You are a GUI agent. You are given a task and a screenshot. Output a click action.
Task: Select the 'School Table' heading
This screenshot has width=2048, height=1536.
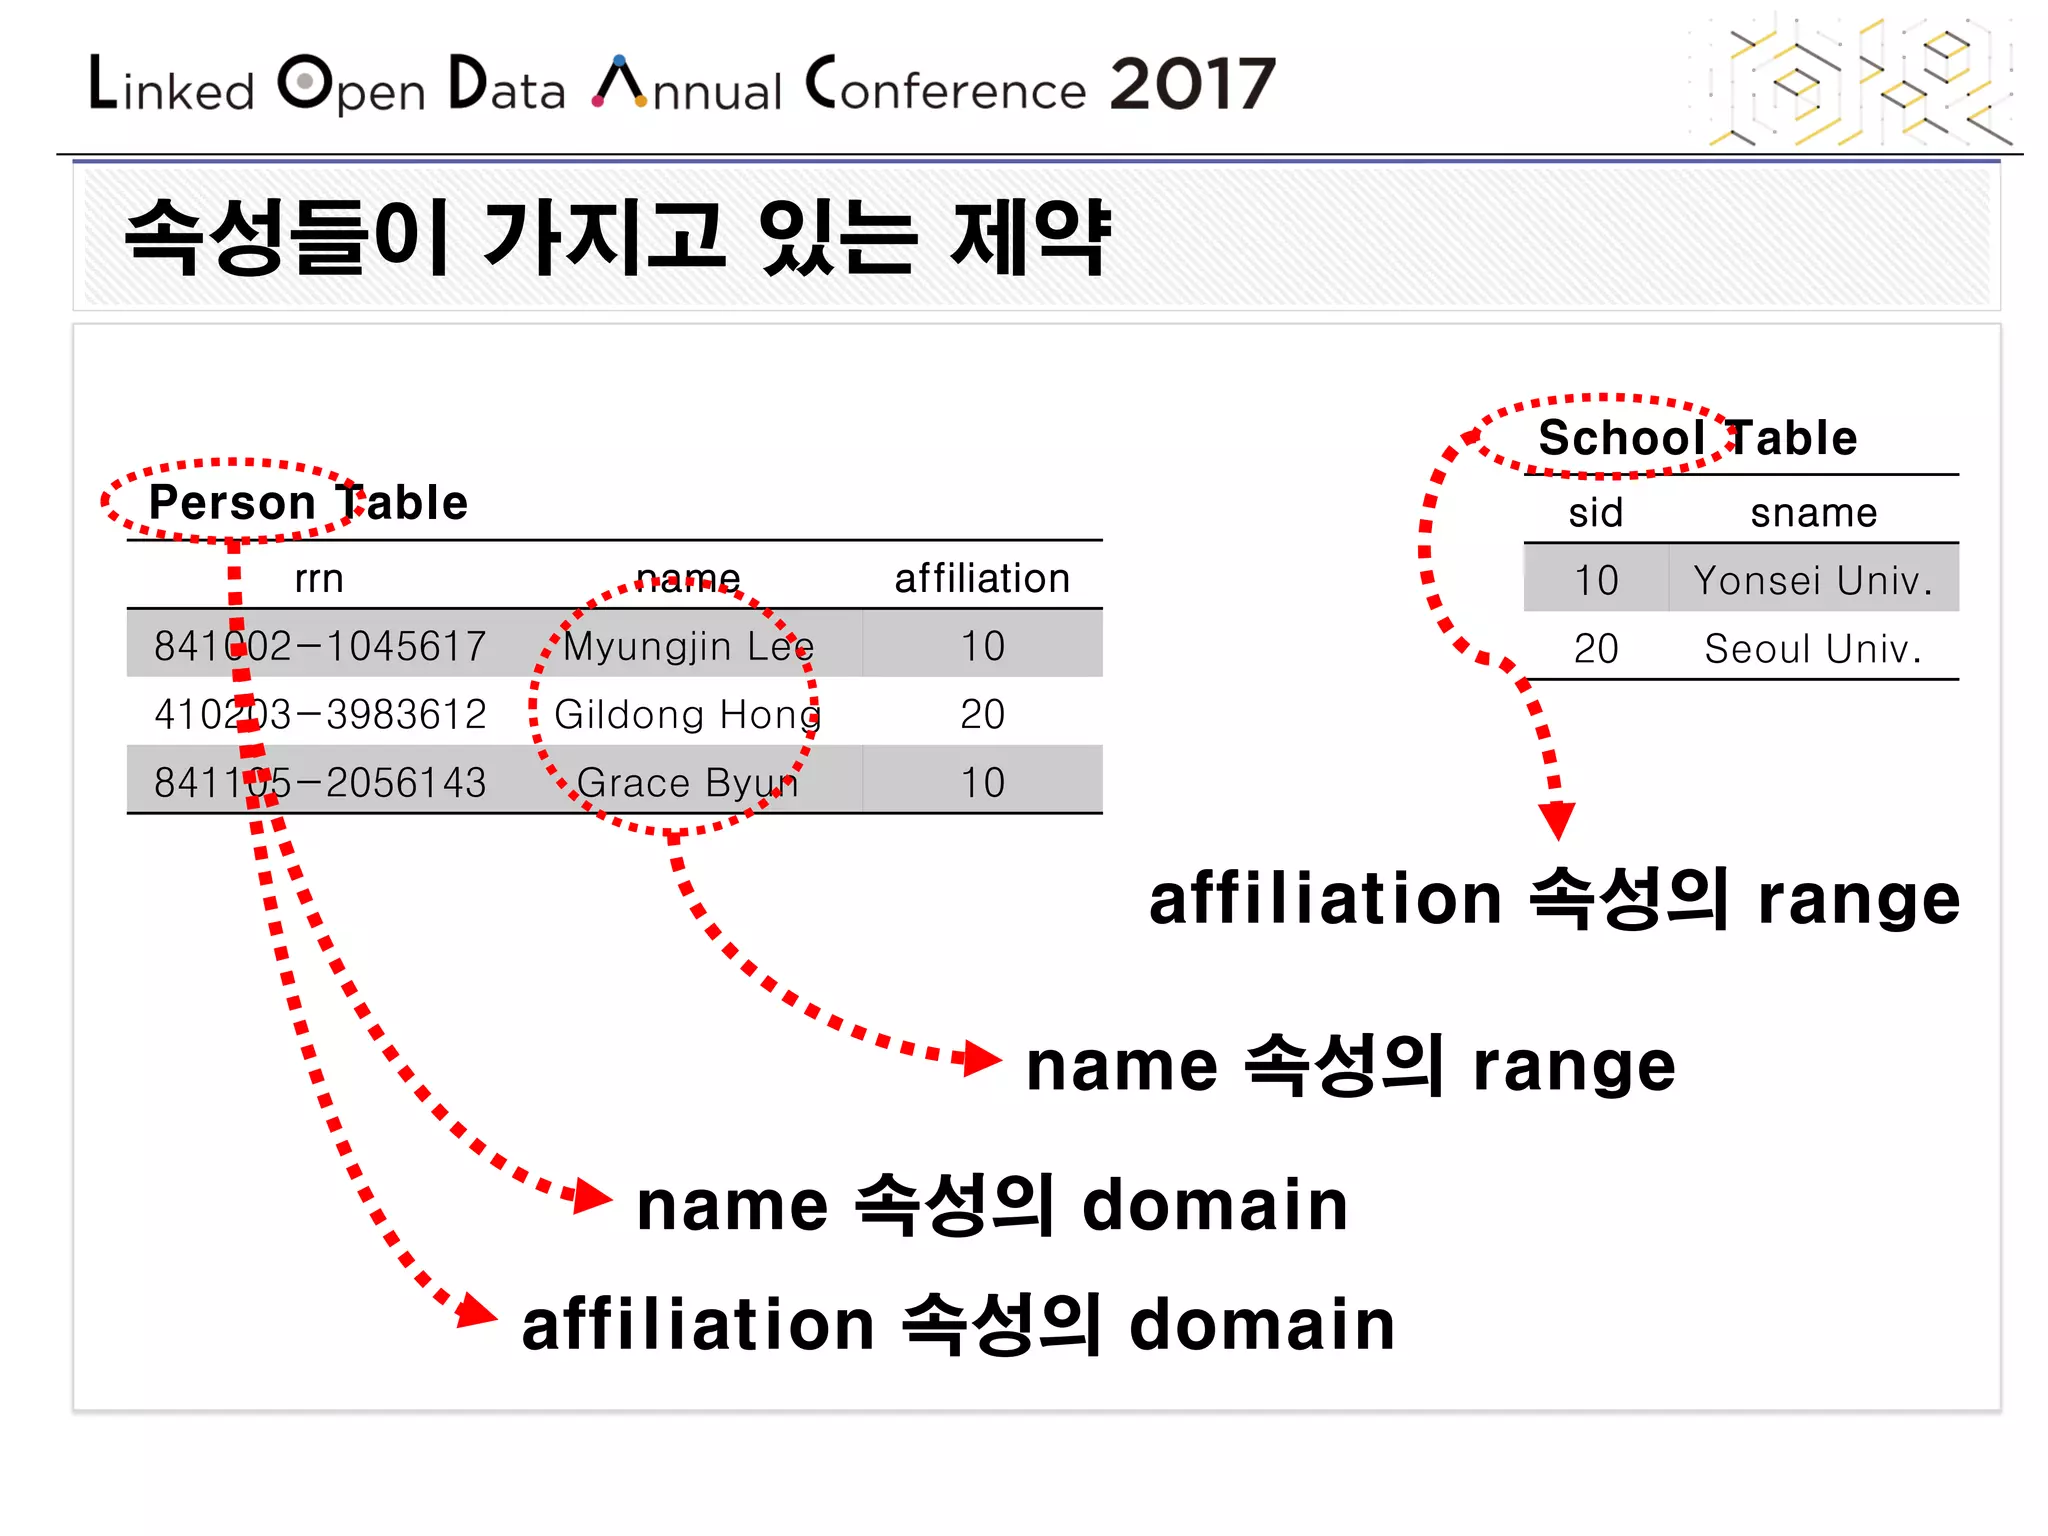[x=1697, y=438]
